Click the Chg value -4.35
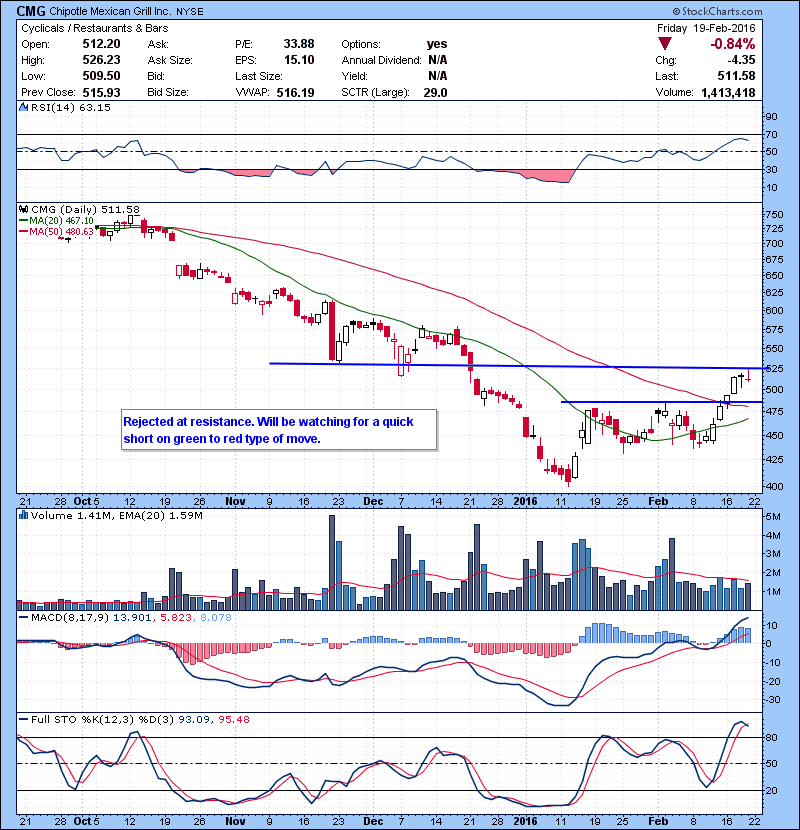Viewport: 800px width, 830px height. (x=741, y=60)
